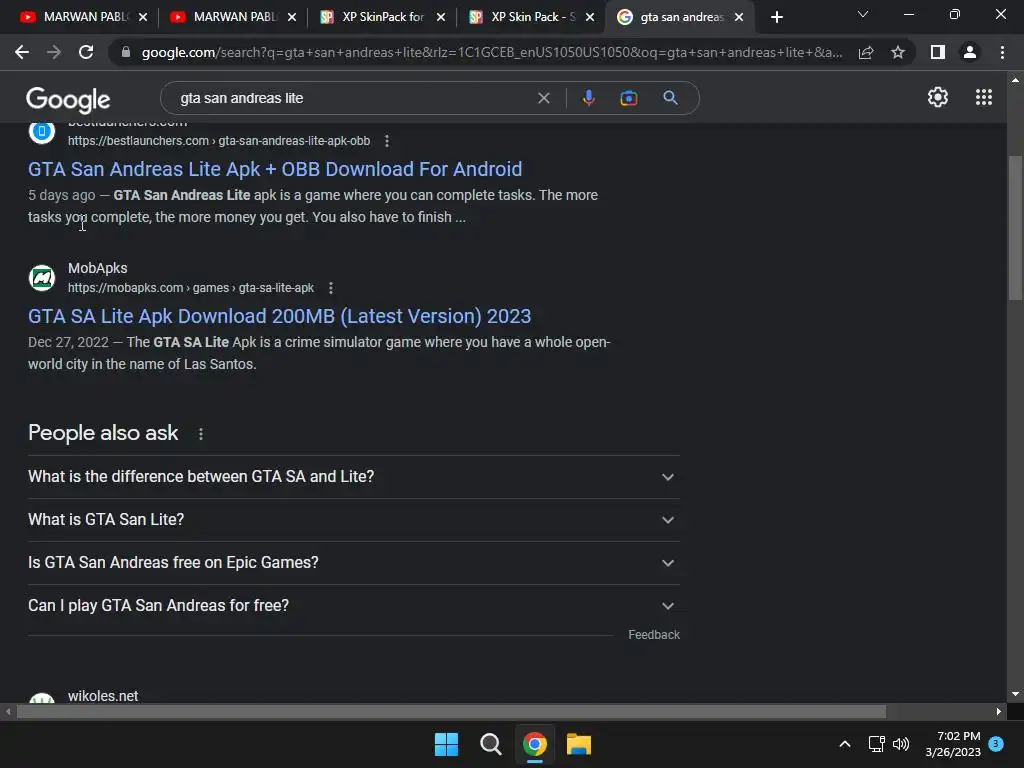1024x768 pixels.
Task: Expand GTA San Andreas free Epic Games question
Action: click(353, 563)
